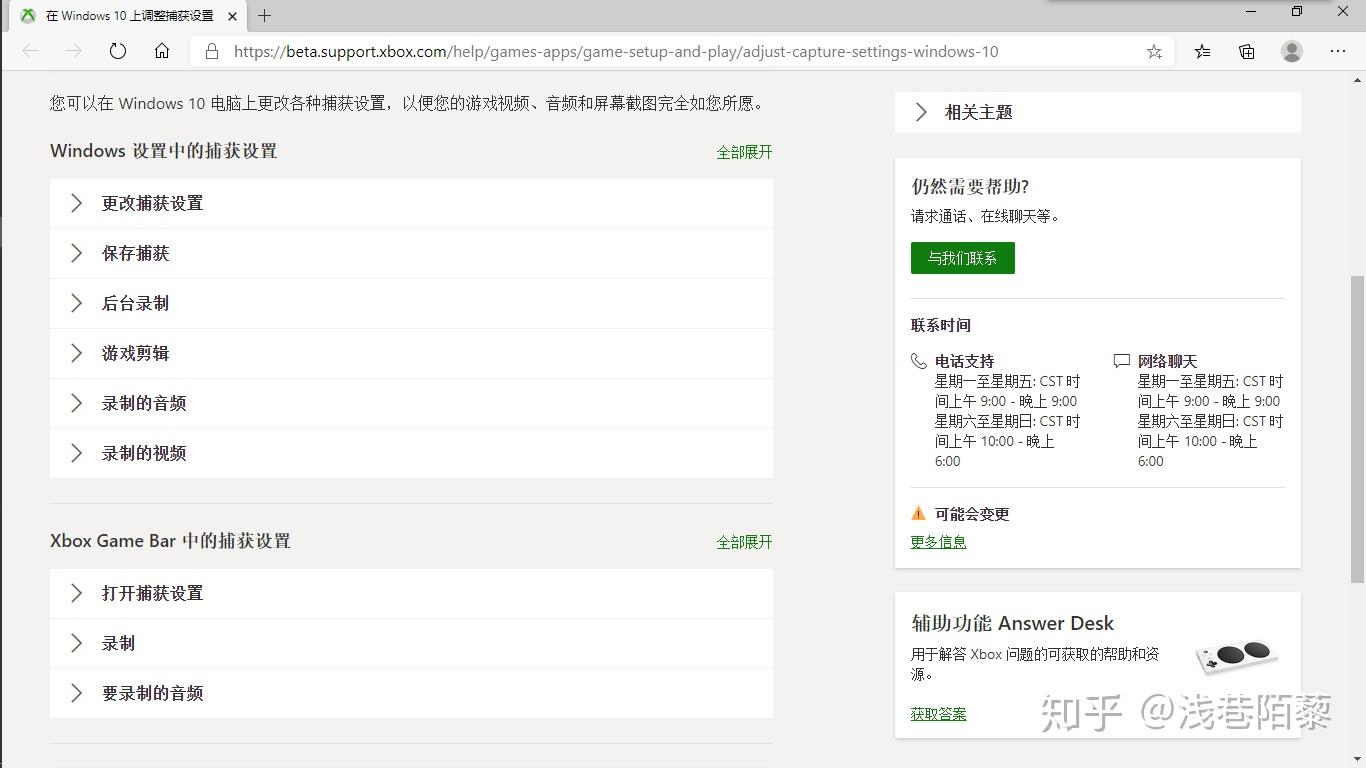Open the favorites list icon

(1202, 51)
